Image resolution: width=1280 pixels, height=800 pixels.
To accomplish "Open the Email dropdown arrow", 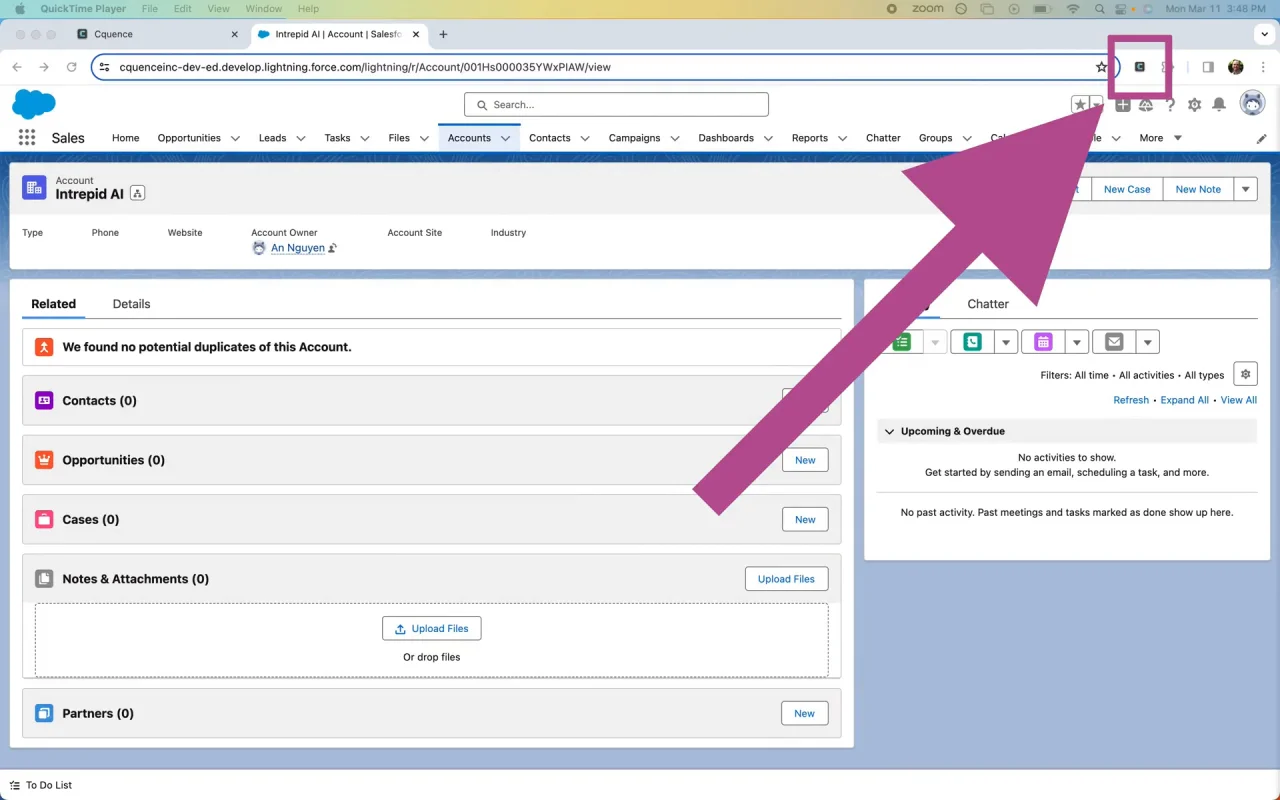I will (x=1148, y=342).
